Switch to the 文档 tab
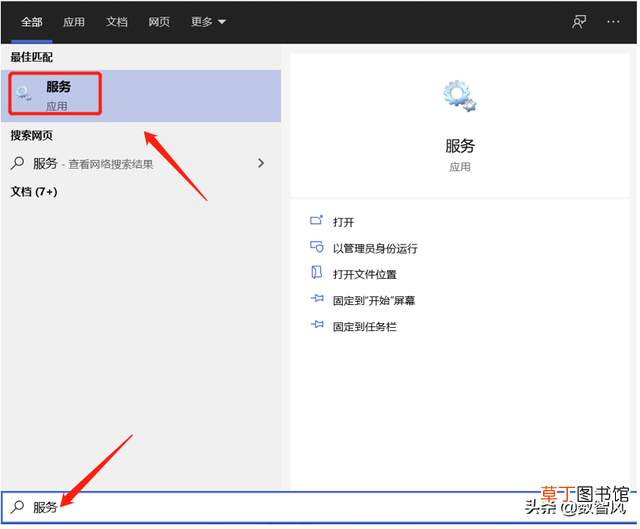This screenshot has height=529, width=640. pos(117,22)
